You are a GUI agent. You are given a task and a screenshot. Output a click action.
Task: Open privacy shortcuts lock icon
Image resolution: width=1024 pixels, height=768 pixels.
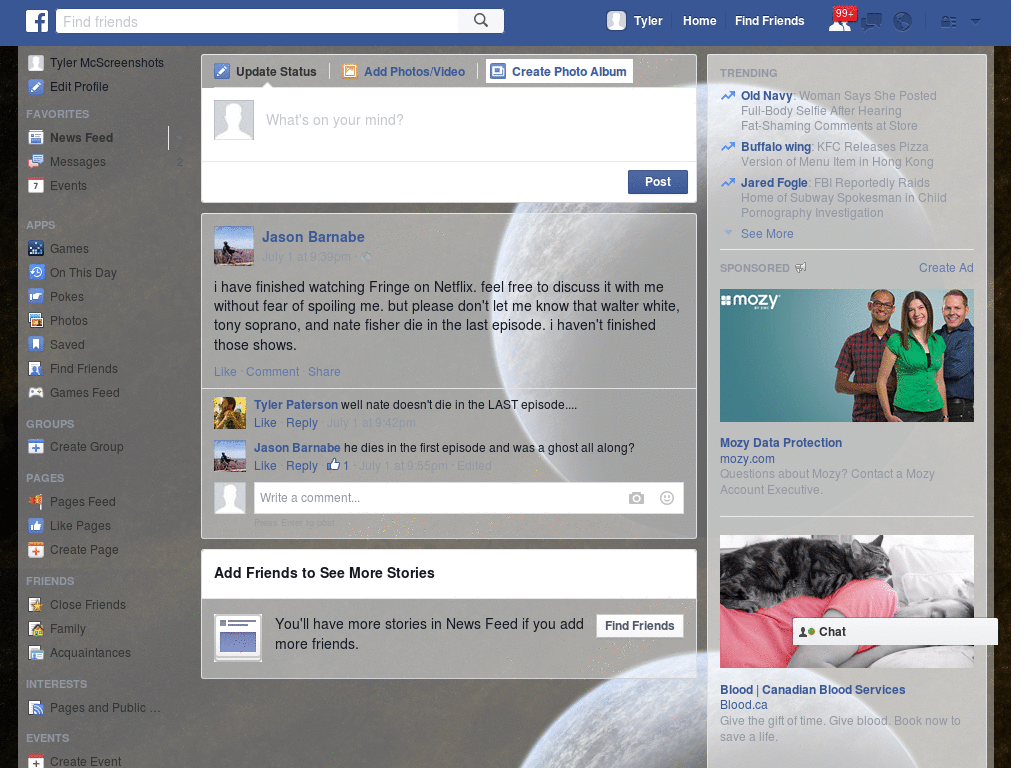tap(948, 22)
